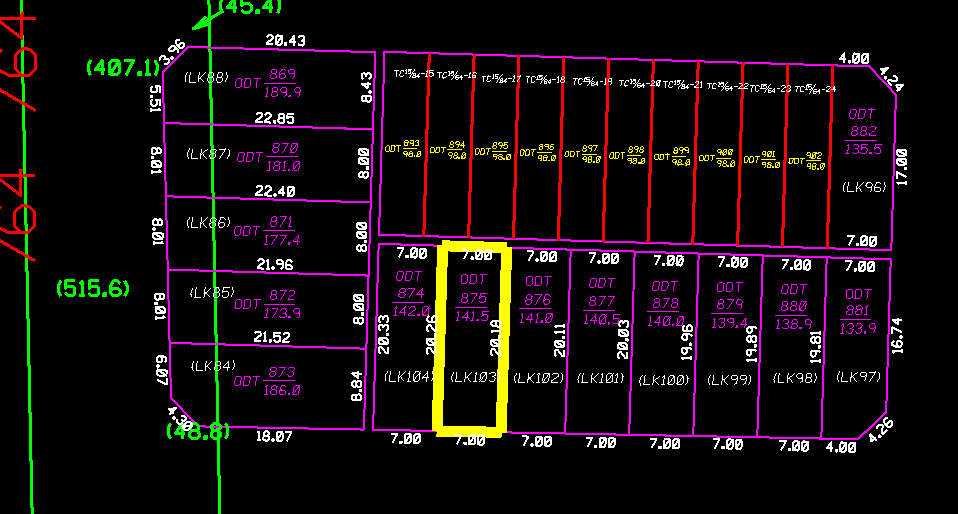Pick the green (515.6) elevation annotation
The image size is (958, 514).
click(x=93, y=288)
